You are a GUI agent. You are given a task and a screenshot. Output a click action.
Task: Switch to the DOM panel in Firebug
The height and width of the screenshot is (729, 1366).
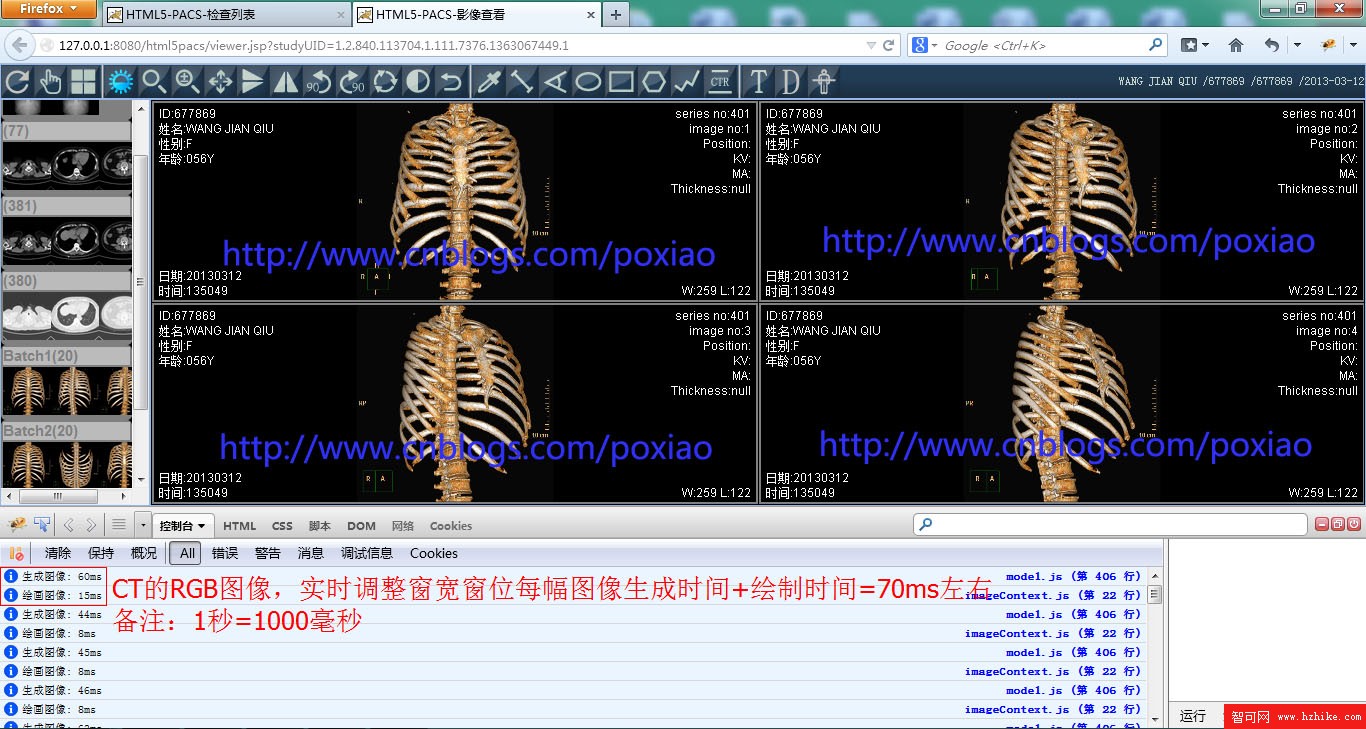click(361, 526)
